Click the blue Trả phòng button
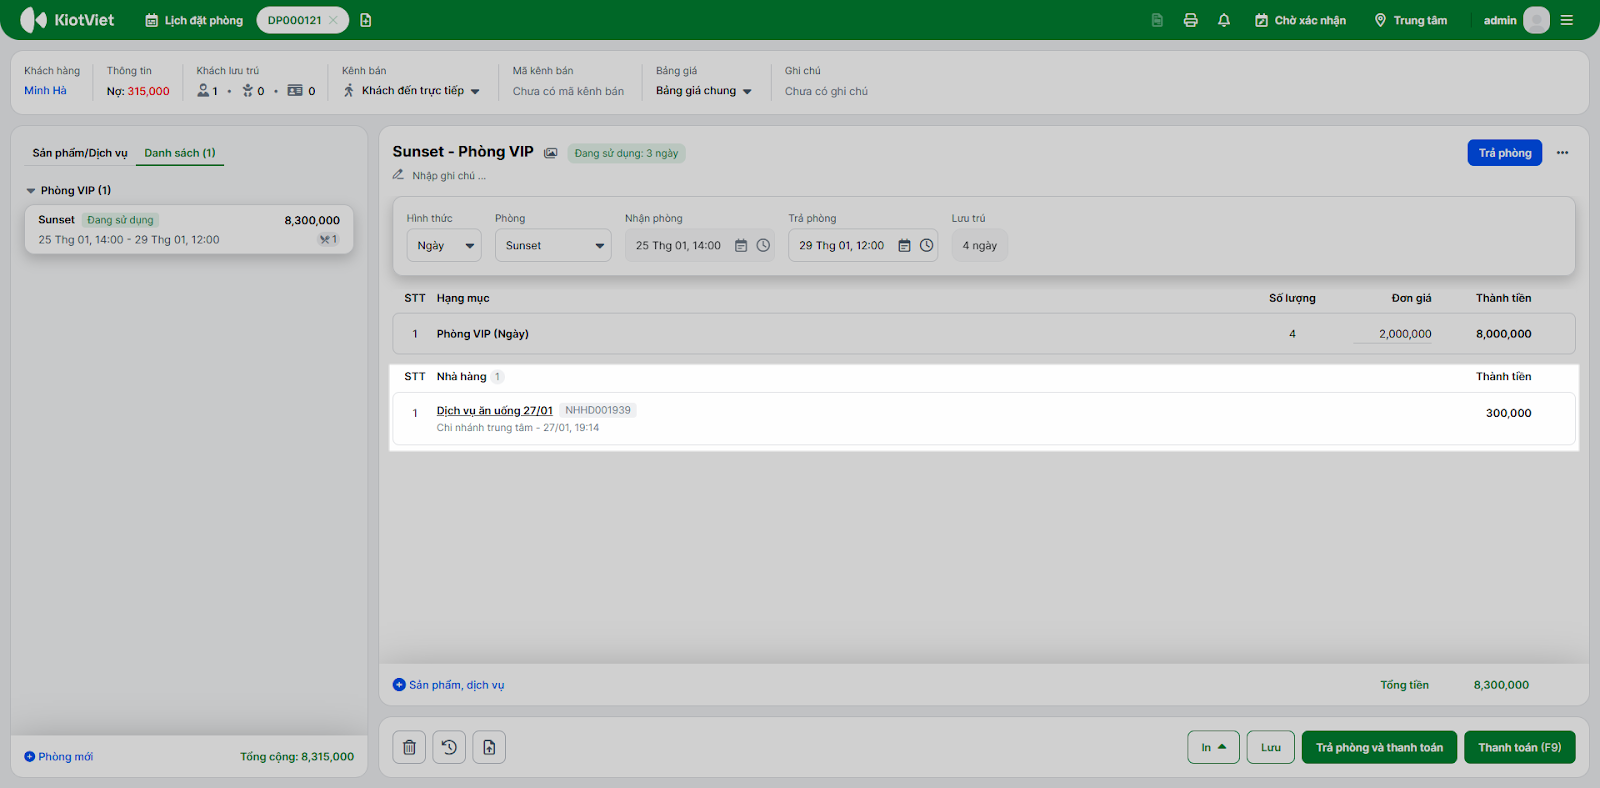Viewport: 1600px width, 788px height. [x=1505, y=153]
